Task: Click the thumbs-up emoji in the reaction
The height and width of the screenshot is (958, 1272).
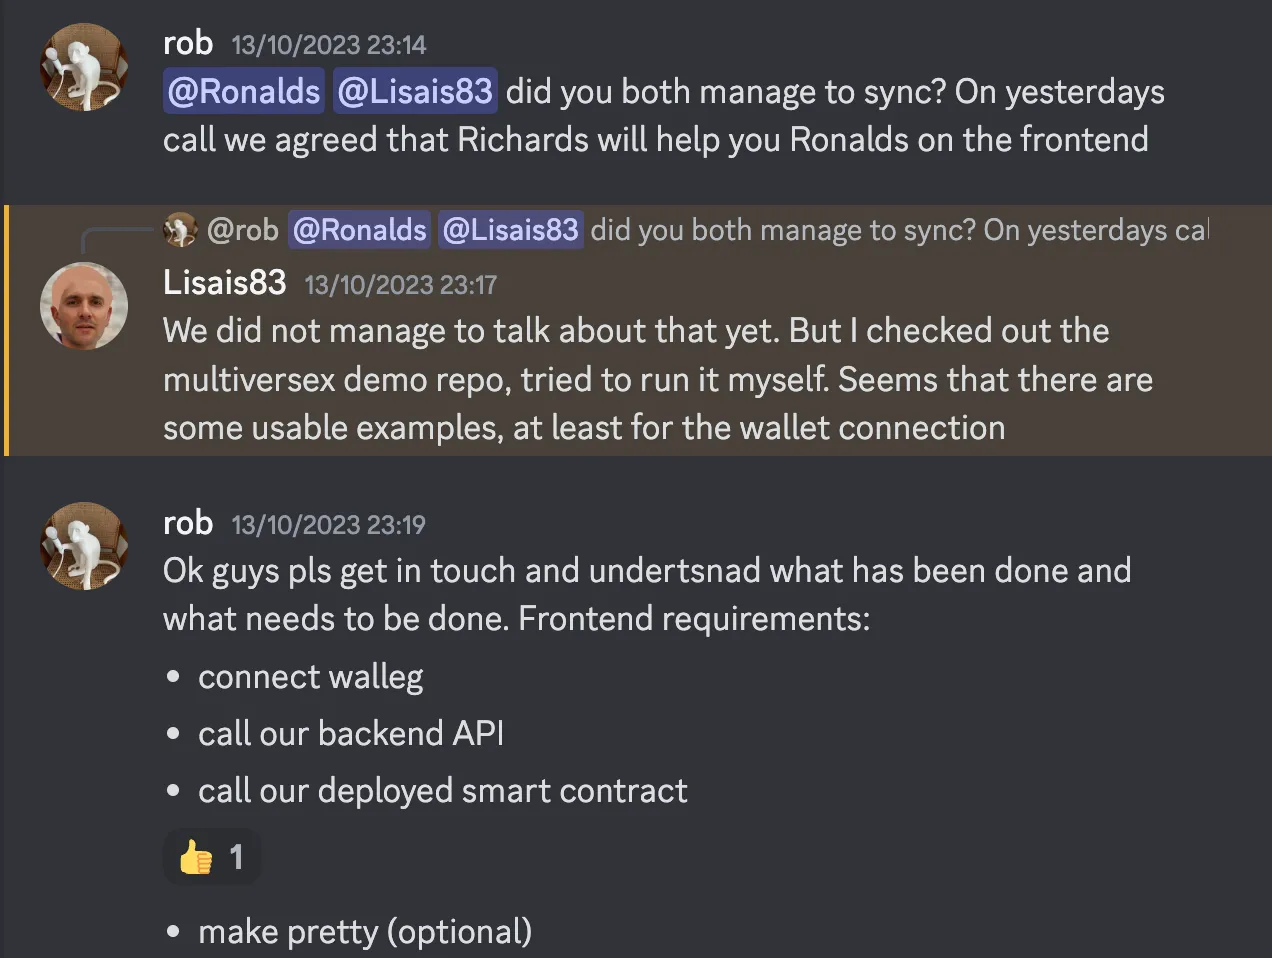Action: point(197,856)
